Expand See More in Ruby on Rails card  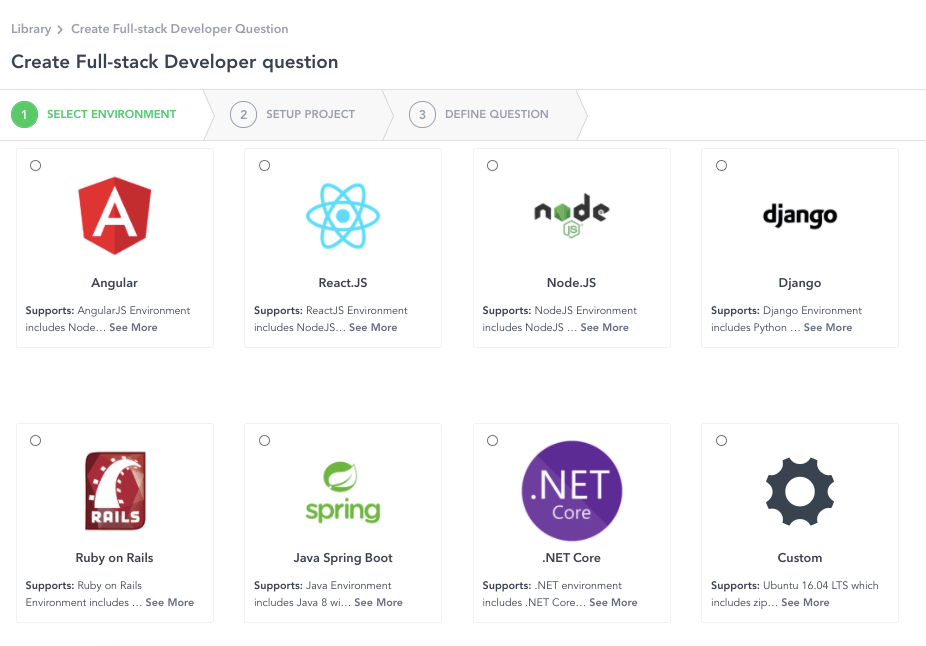(170, 602)
